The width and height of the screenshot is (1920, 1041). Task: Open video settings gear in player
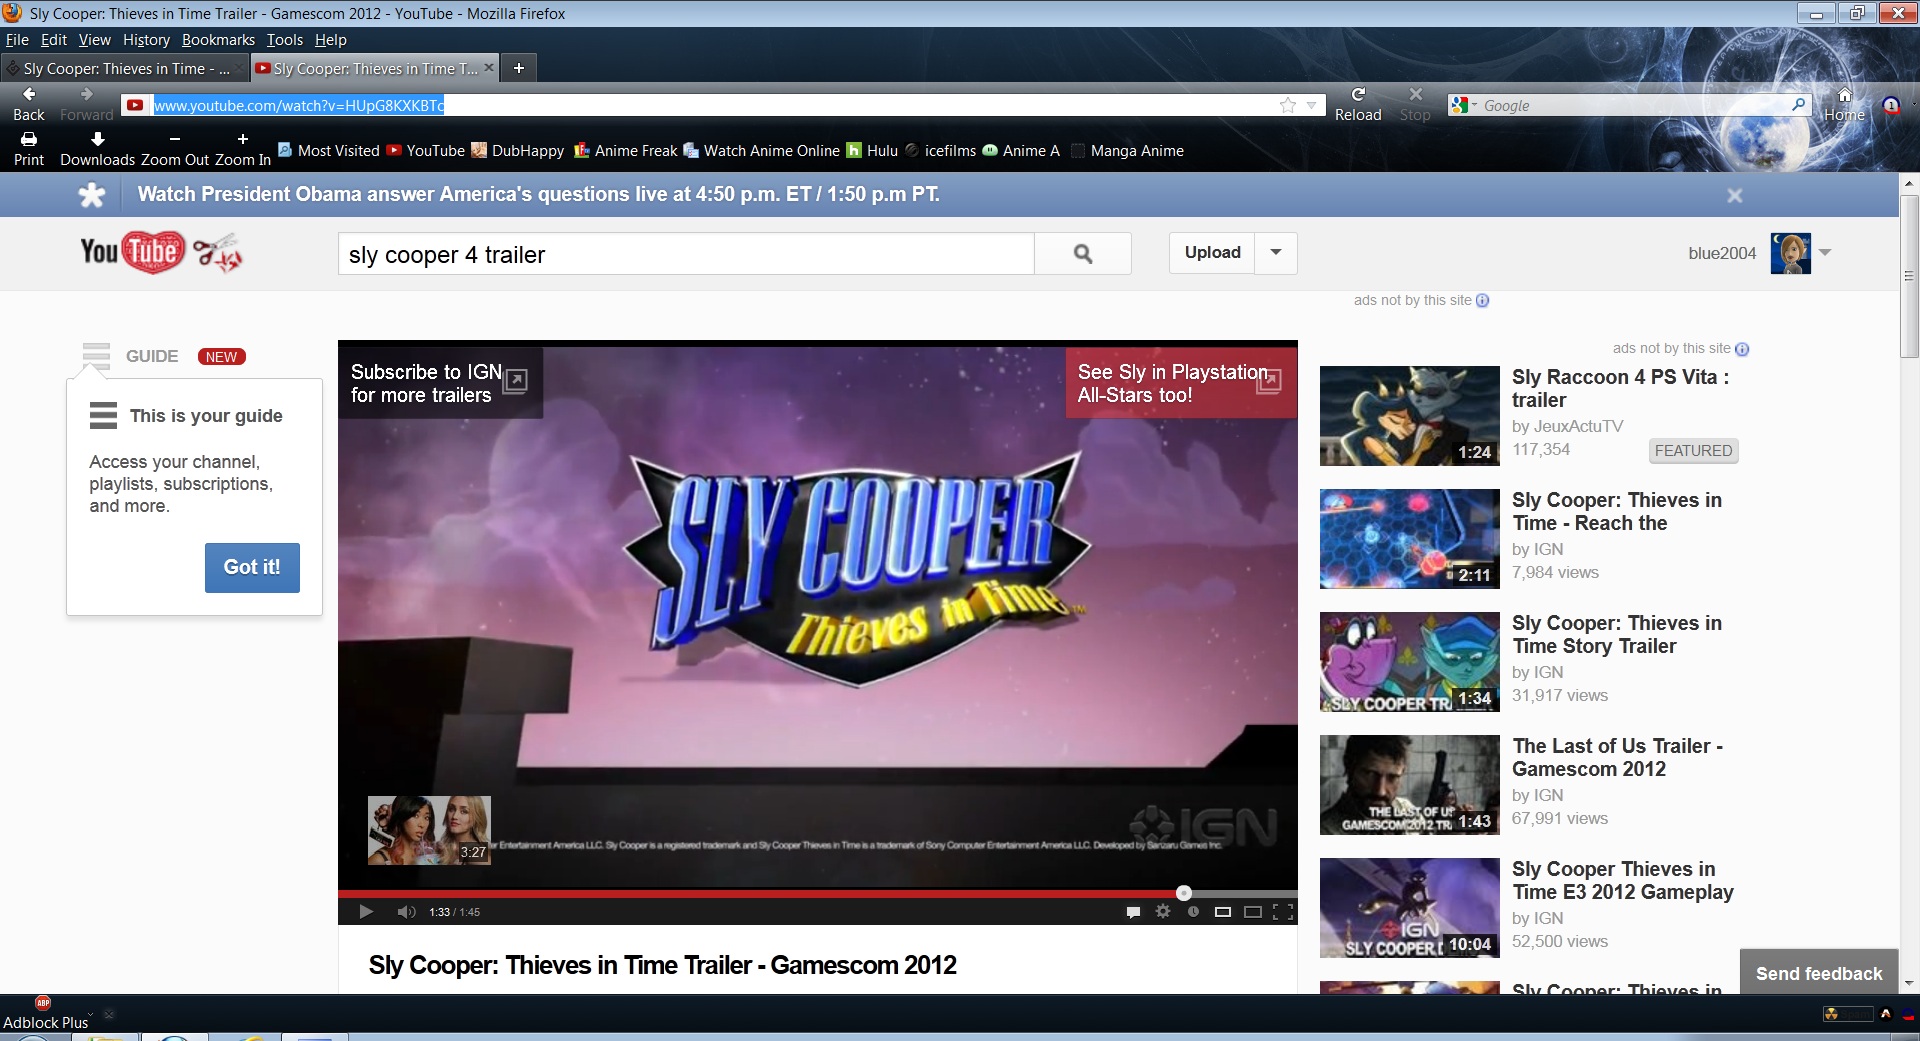pos(1163,911)
